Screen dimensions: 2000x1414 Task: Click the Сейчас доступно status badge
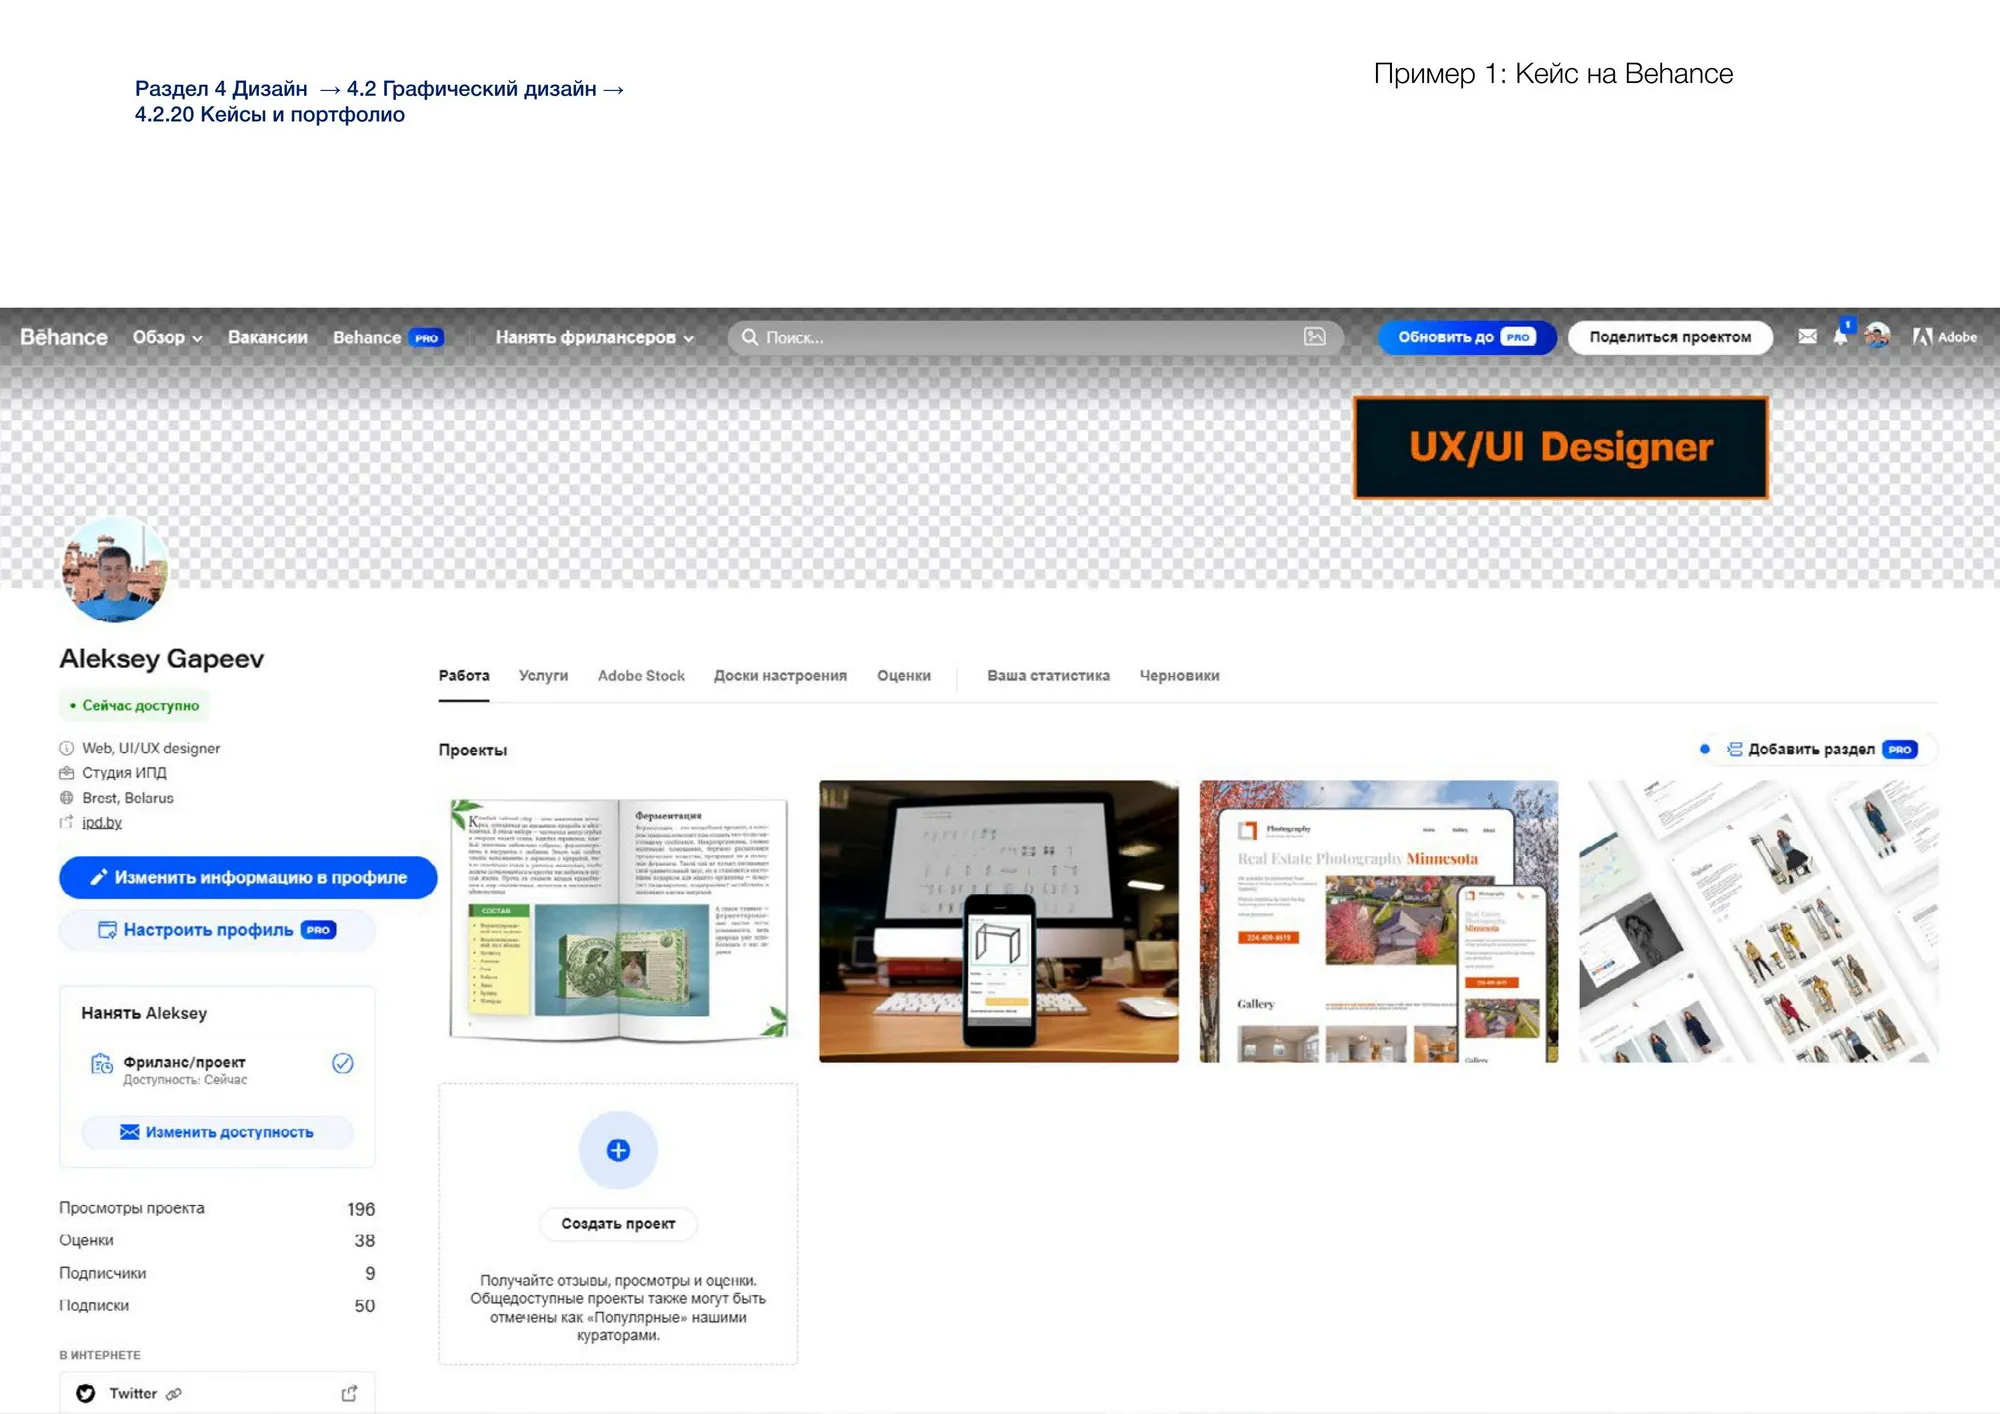pyautogui.click(x=136, y=706)
